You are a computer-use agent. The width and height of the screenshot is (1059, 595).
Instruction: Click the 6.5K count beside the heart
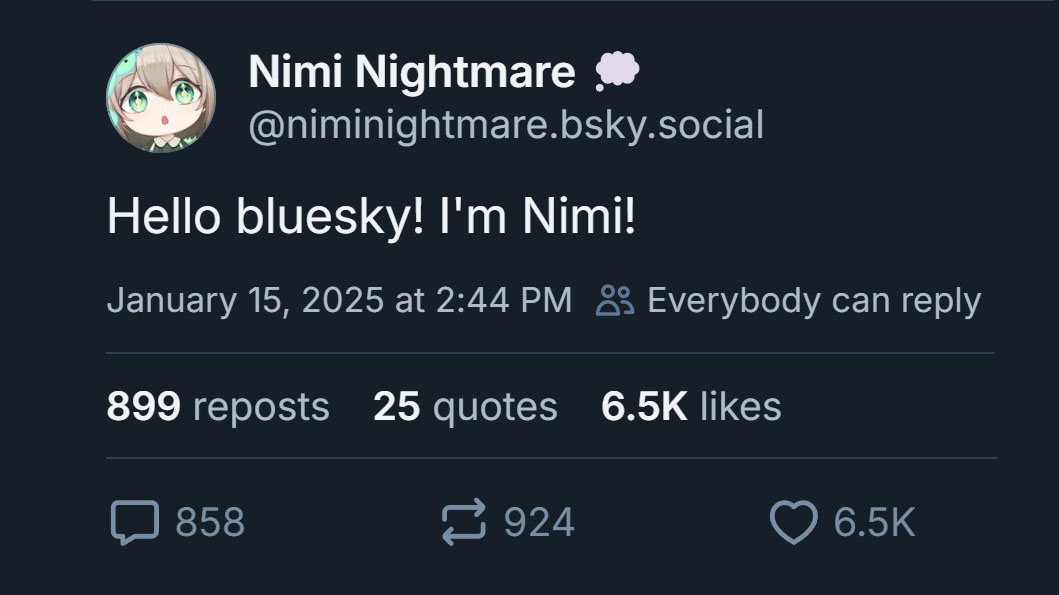click(874, 522)
